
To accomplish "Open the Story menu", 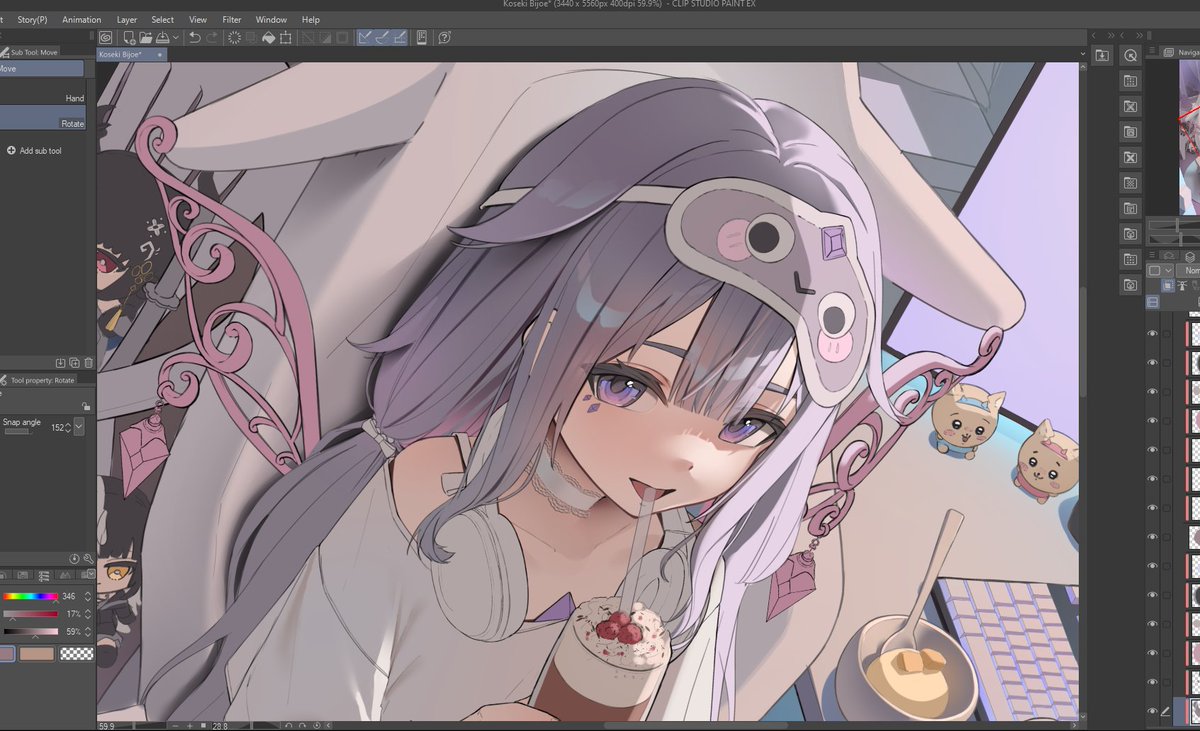I will (32, 19).
